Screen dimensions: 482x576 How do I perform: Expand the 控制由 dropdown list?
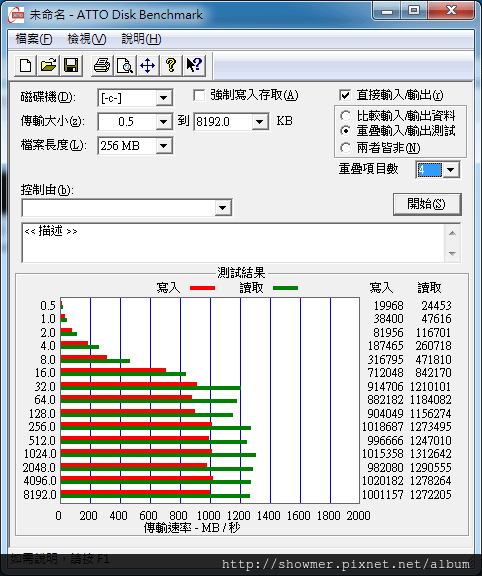coord(223,208)
